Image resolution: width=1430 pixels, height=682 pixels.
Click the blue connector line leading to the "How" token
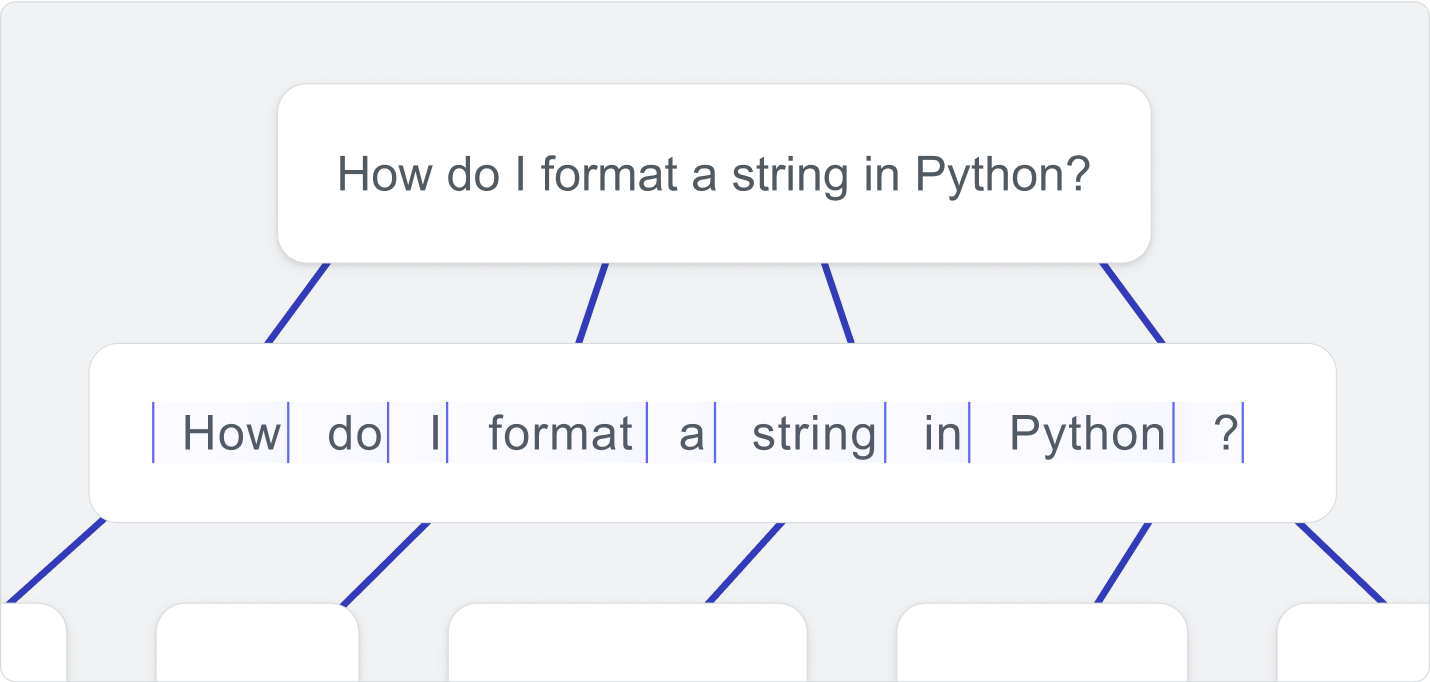[x=298, y=302]
